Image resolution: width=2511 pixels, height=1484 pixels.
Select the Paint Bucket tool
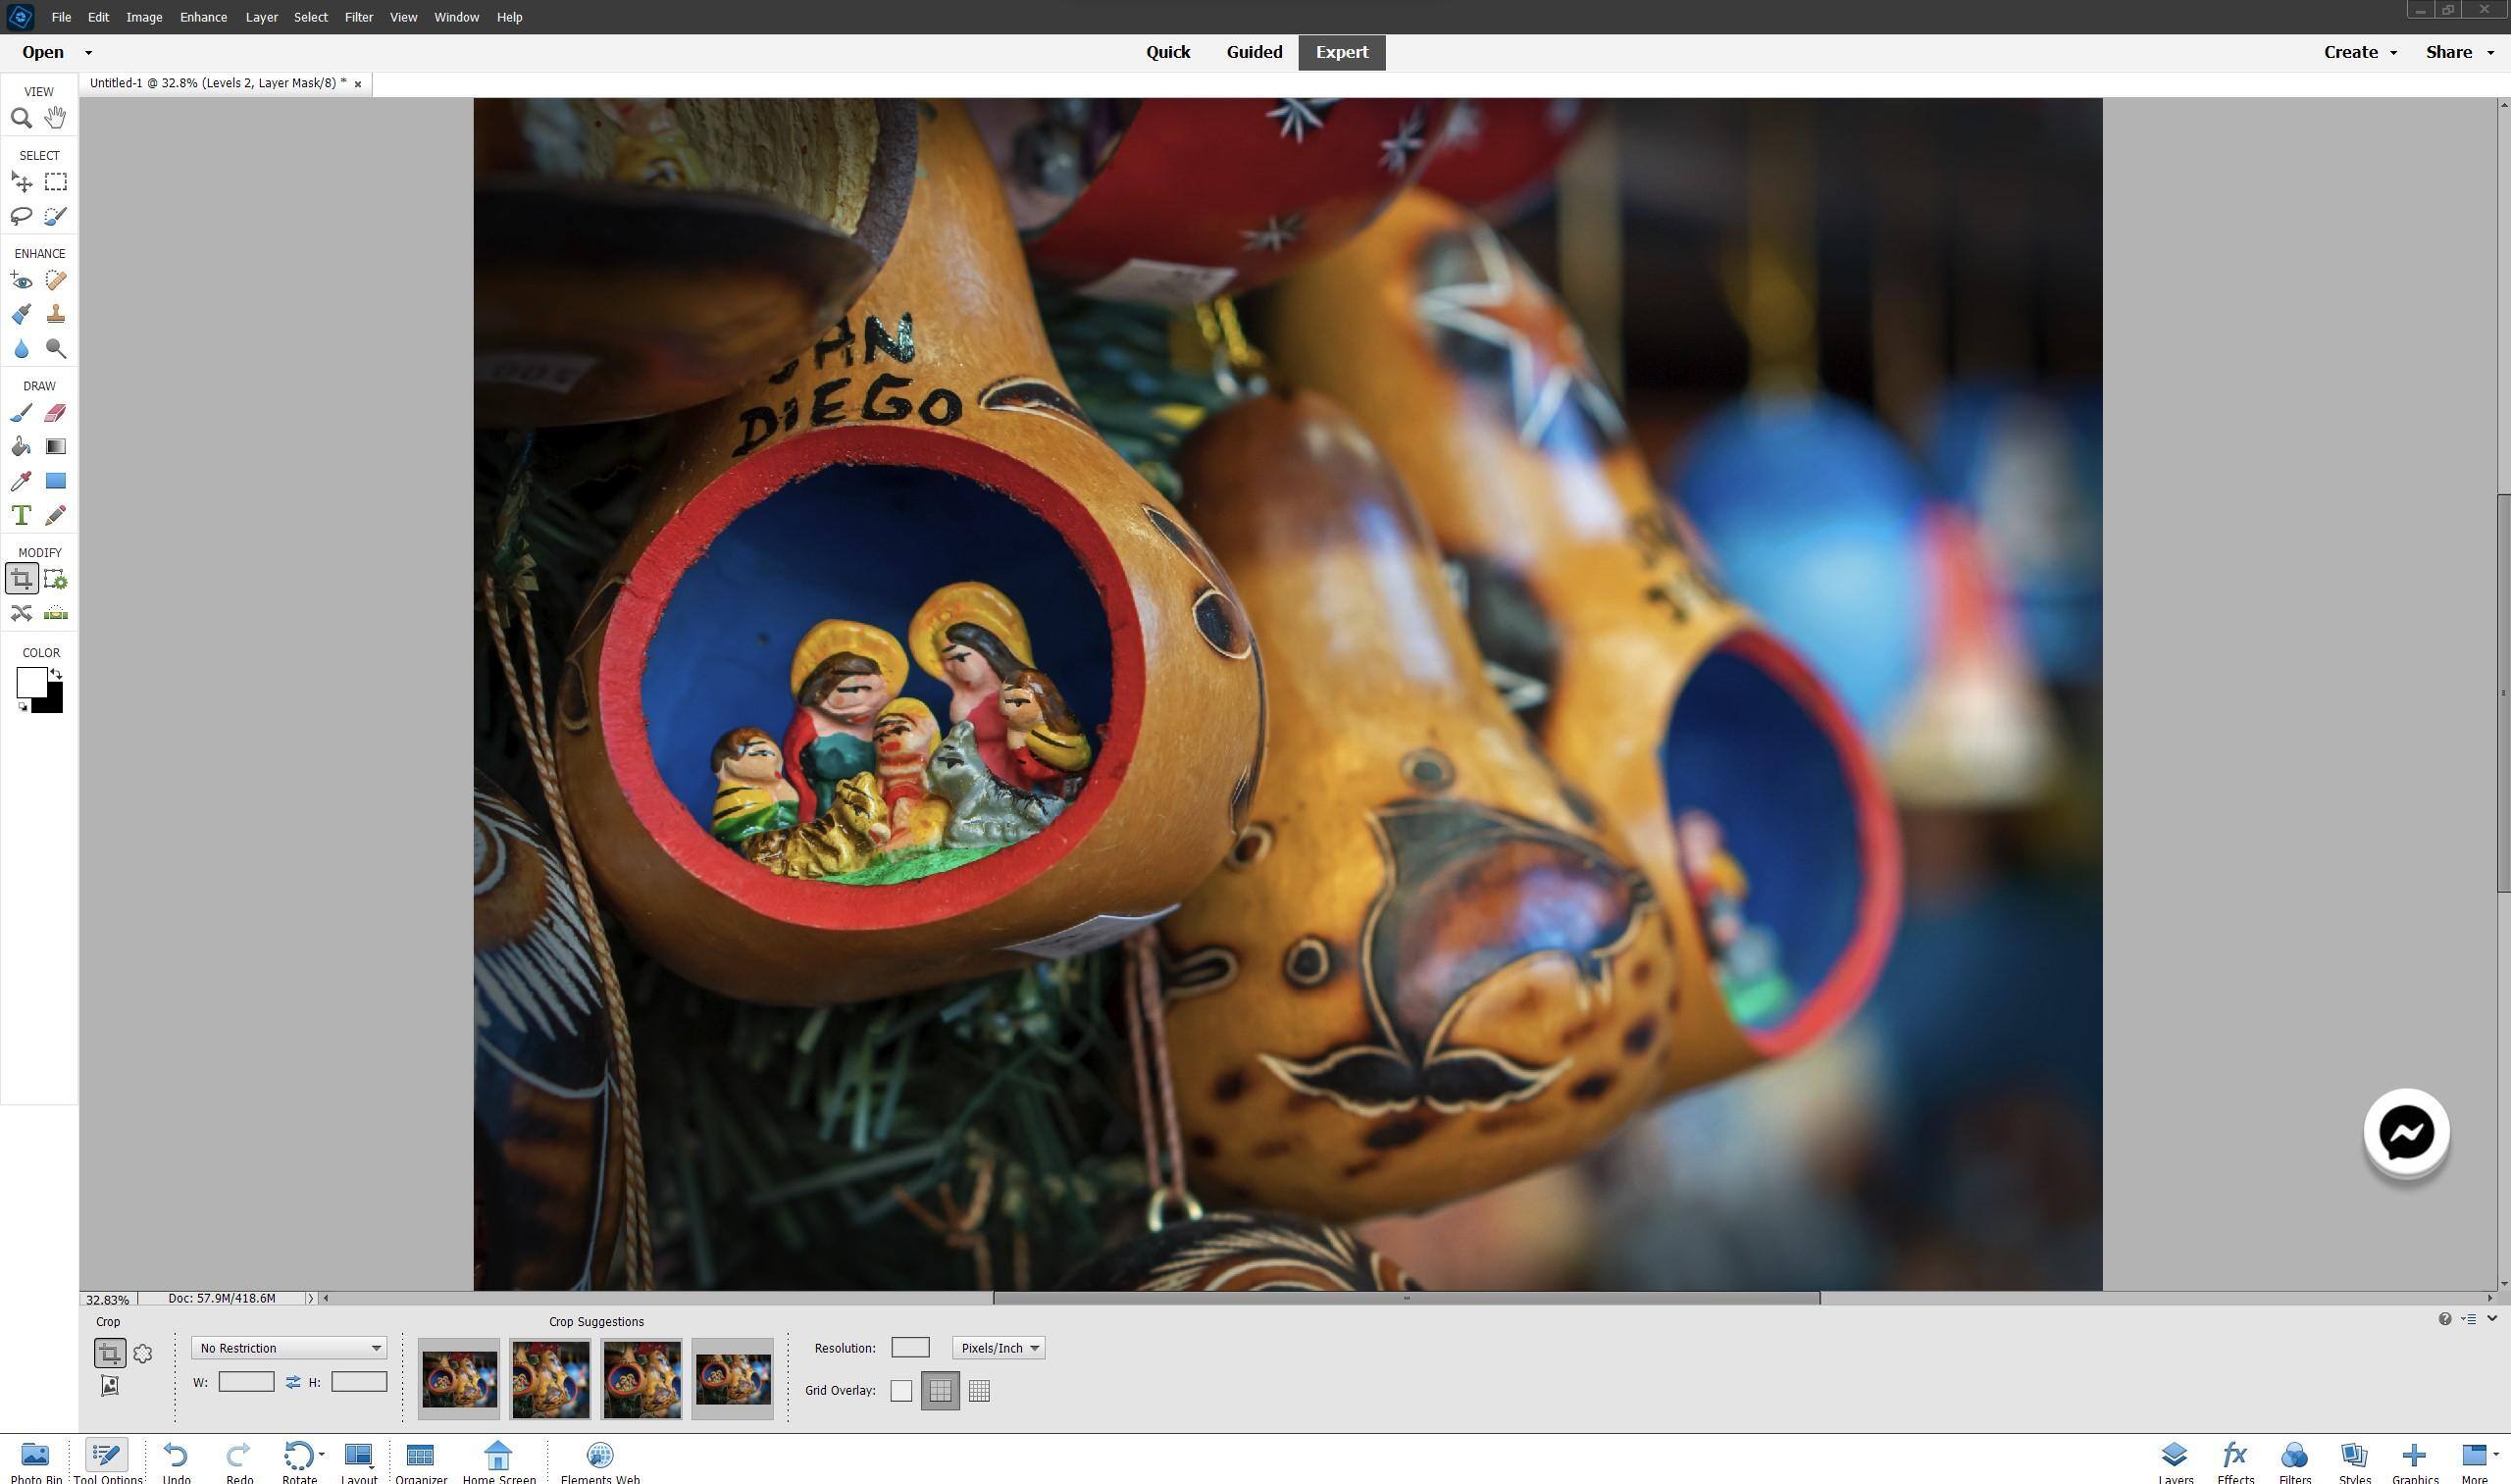(21, 447)
